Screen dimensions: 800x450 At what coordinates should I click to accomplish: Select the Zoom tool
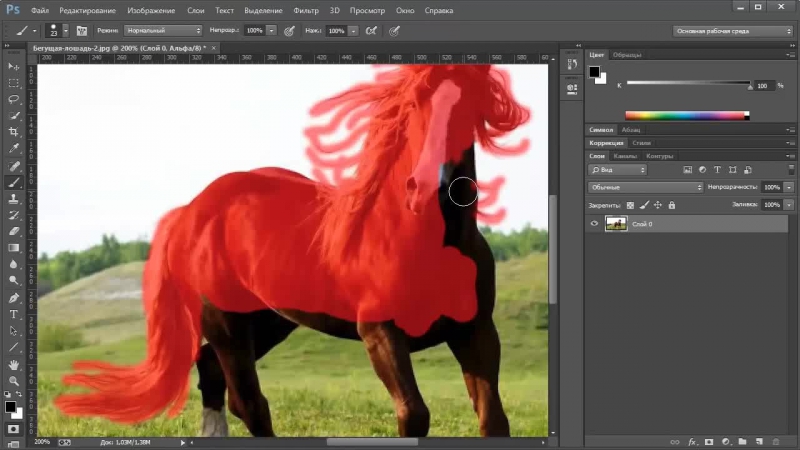pyautogui.click(x=13, y=381)
